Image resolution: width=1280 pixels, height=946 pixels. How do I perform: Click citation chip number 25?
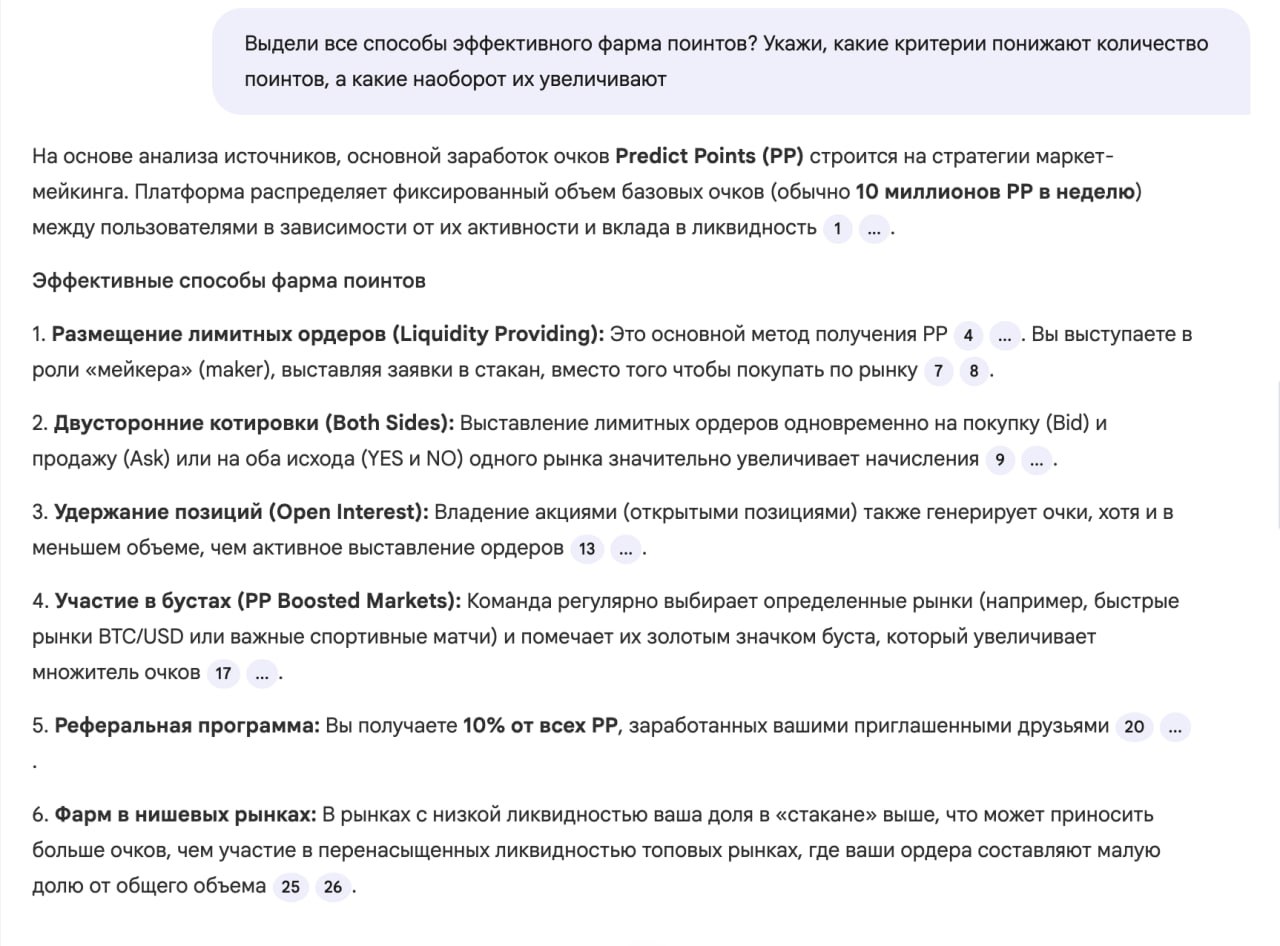coord(290,887)
